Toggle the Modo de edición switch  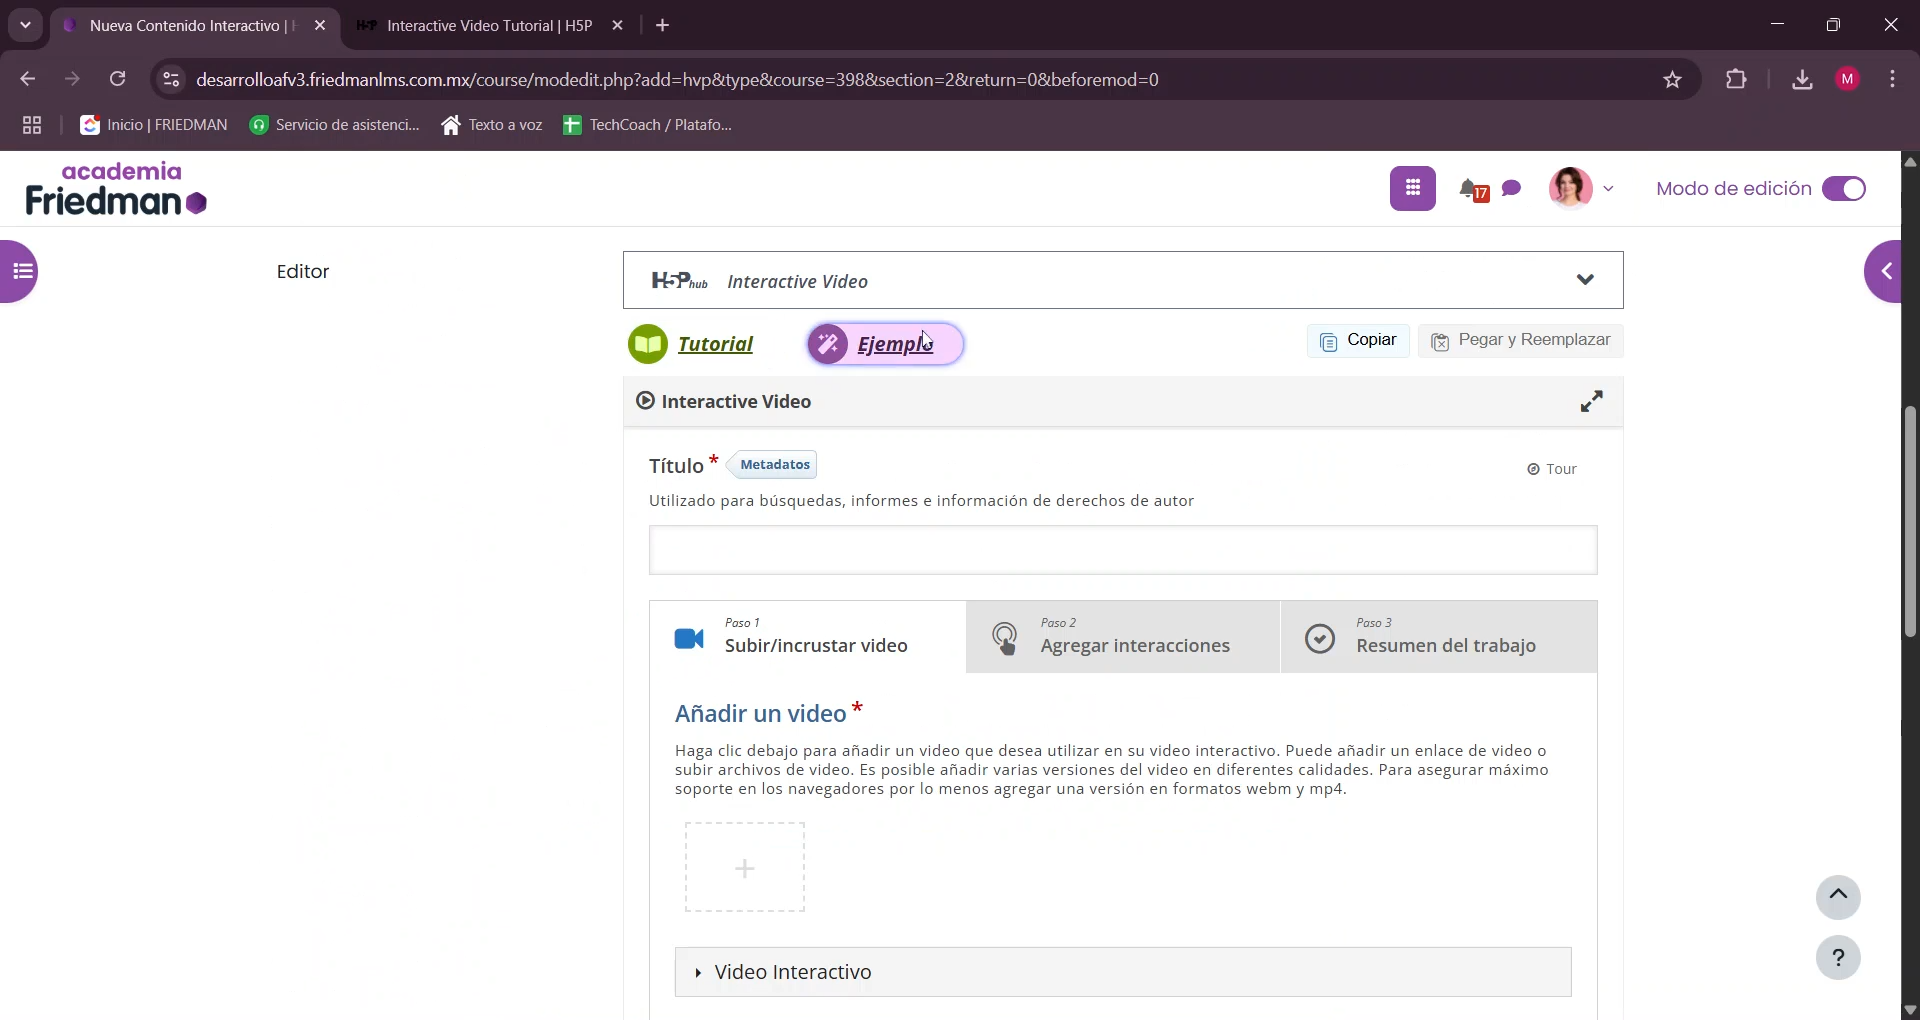coord(1843,189)
